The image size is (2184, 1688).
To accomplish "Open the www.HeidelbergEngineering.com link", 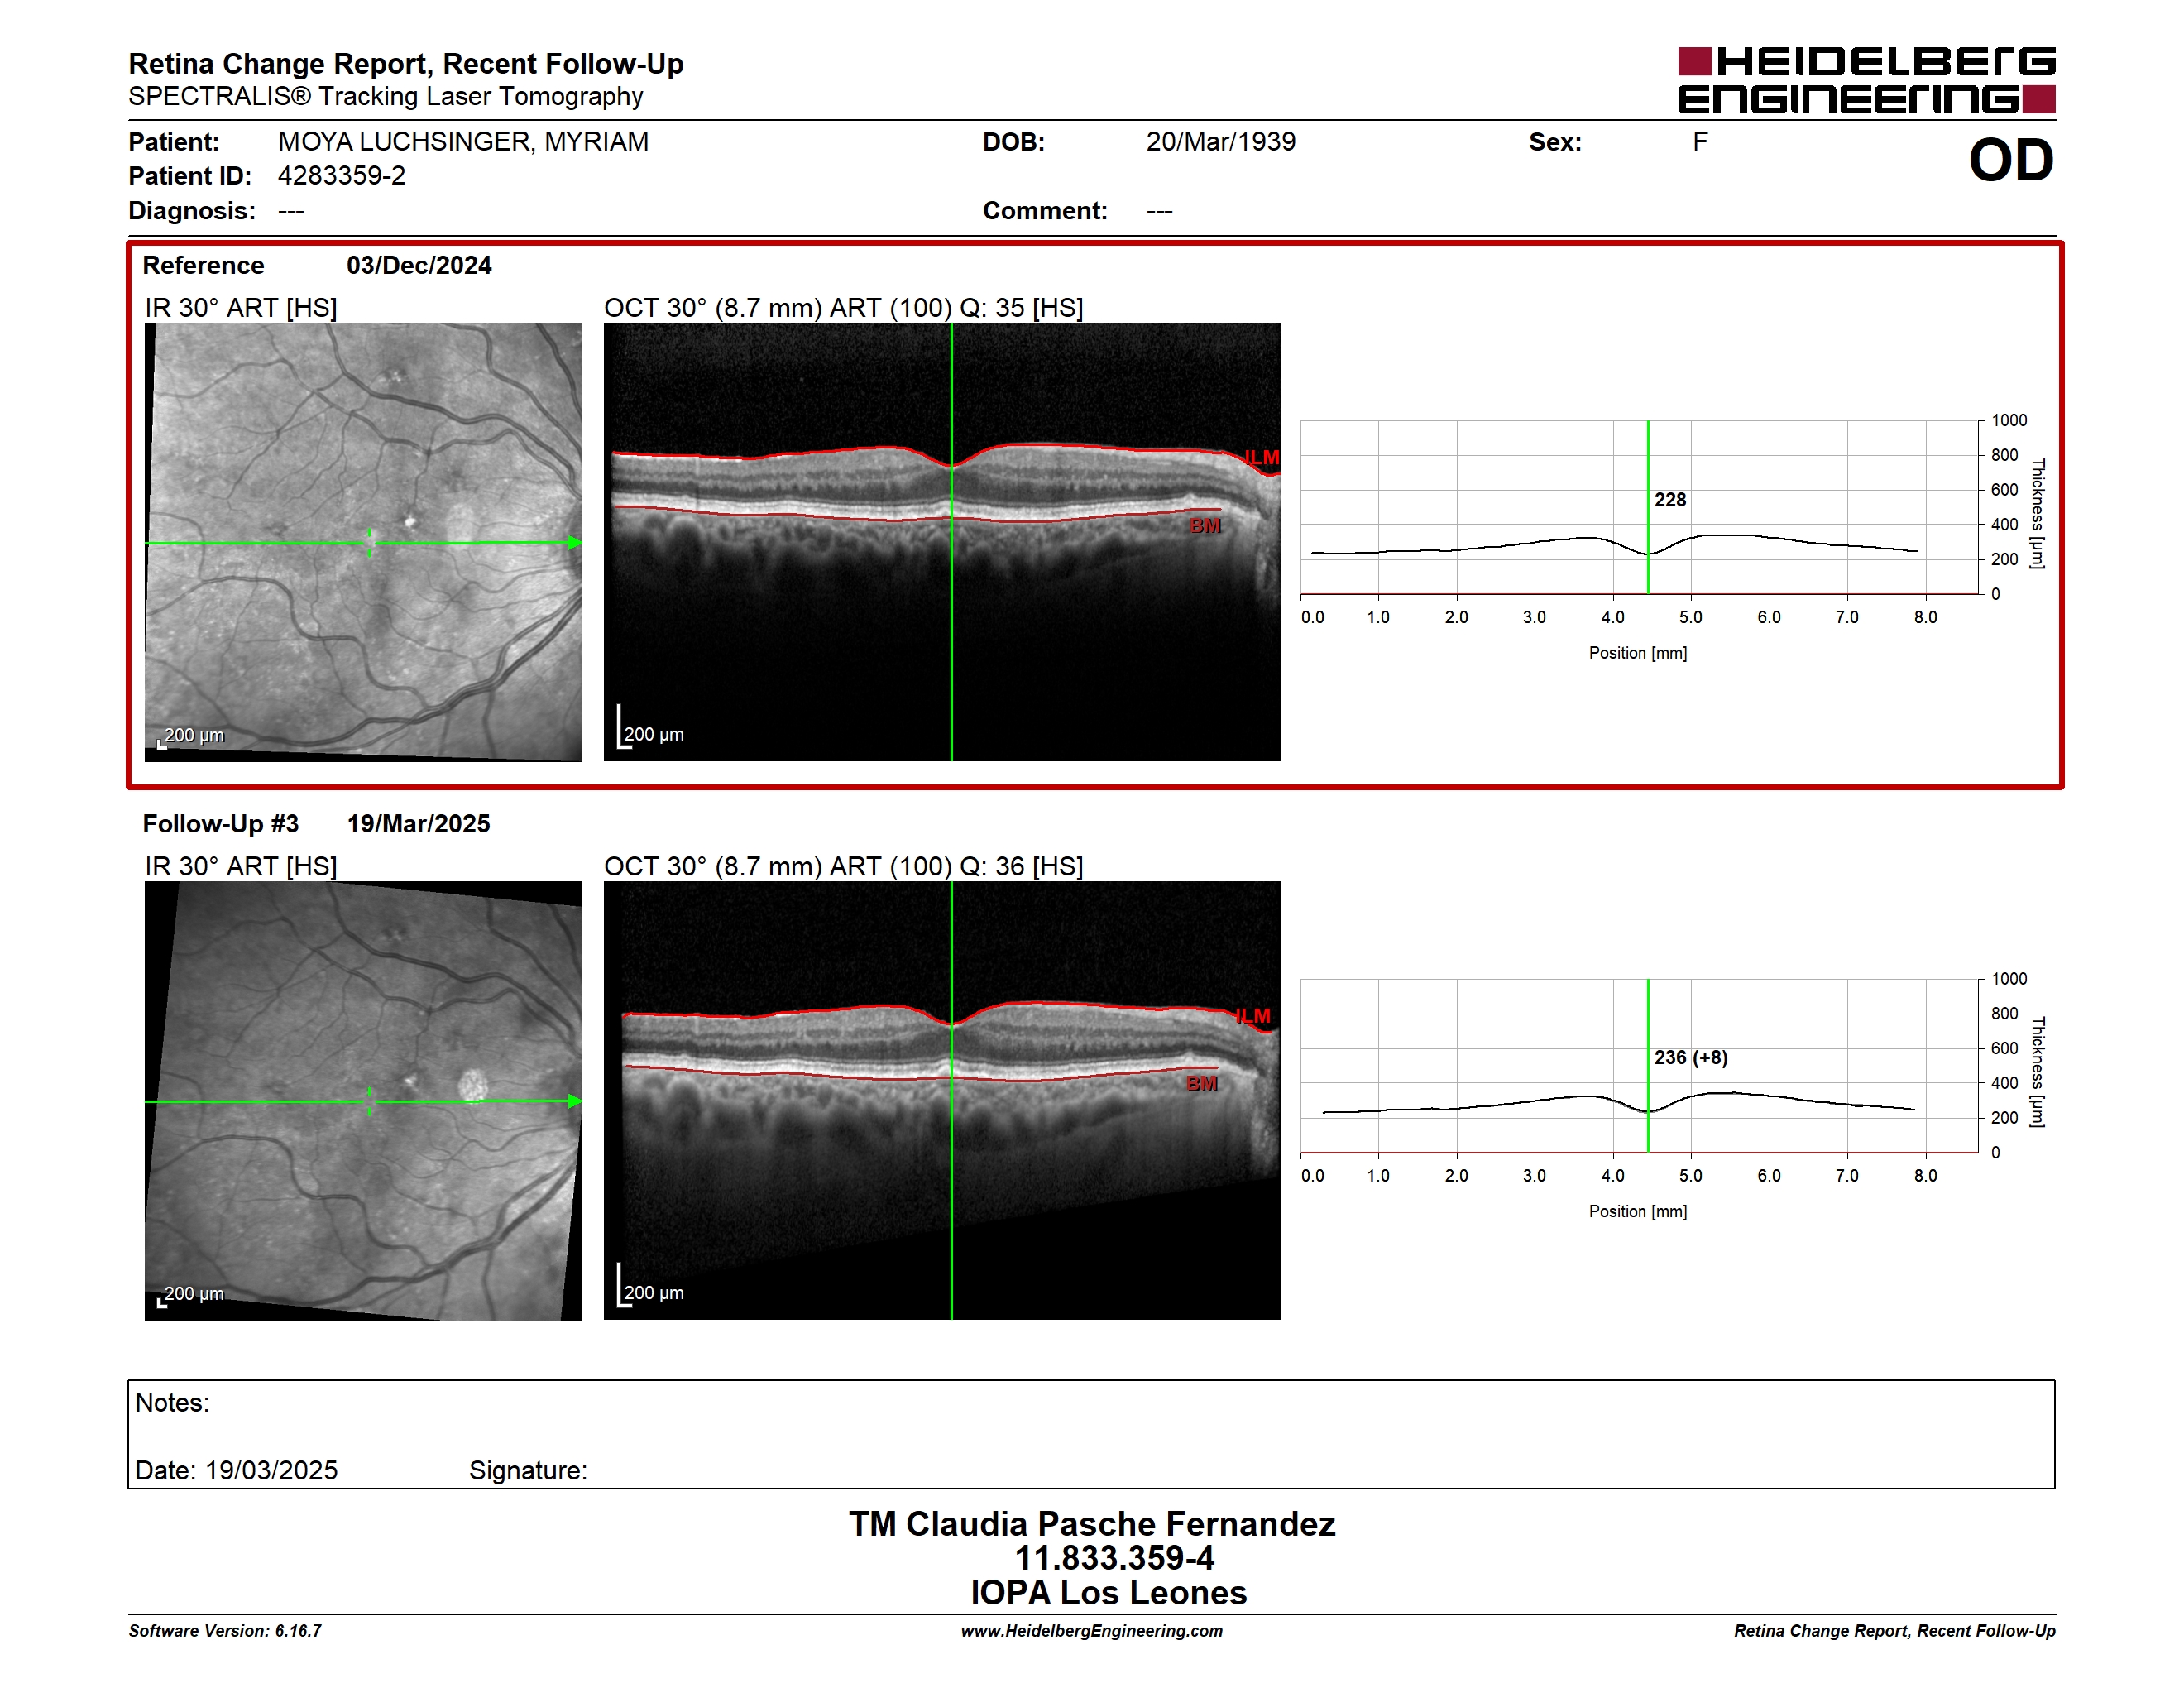I will (1092, 1631).
